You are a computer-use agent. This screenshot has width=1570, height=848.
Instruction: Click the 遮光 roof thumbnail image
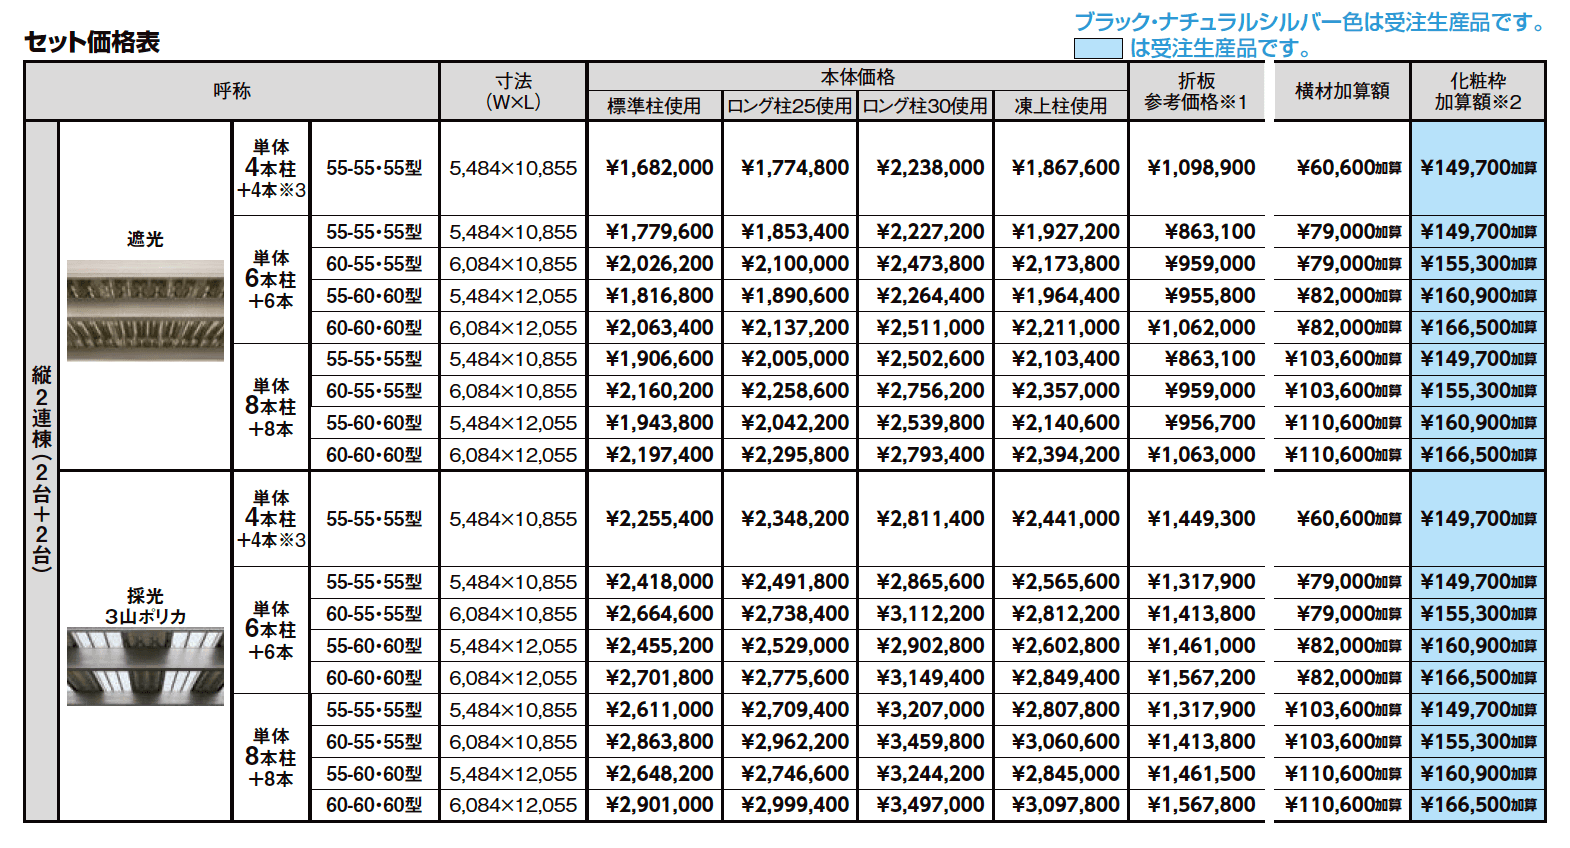pyautogui.click(x=145, y=310)
